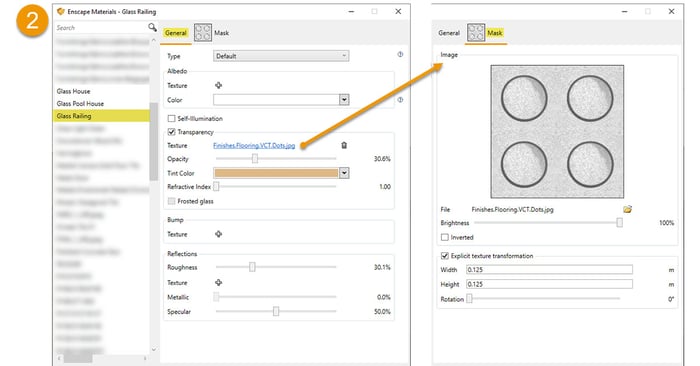Click the Enscape logo in title bar

(x=61, y=12)
